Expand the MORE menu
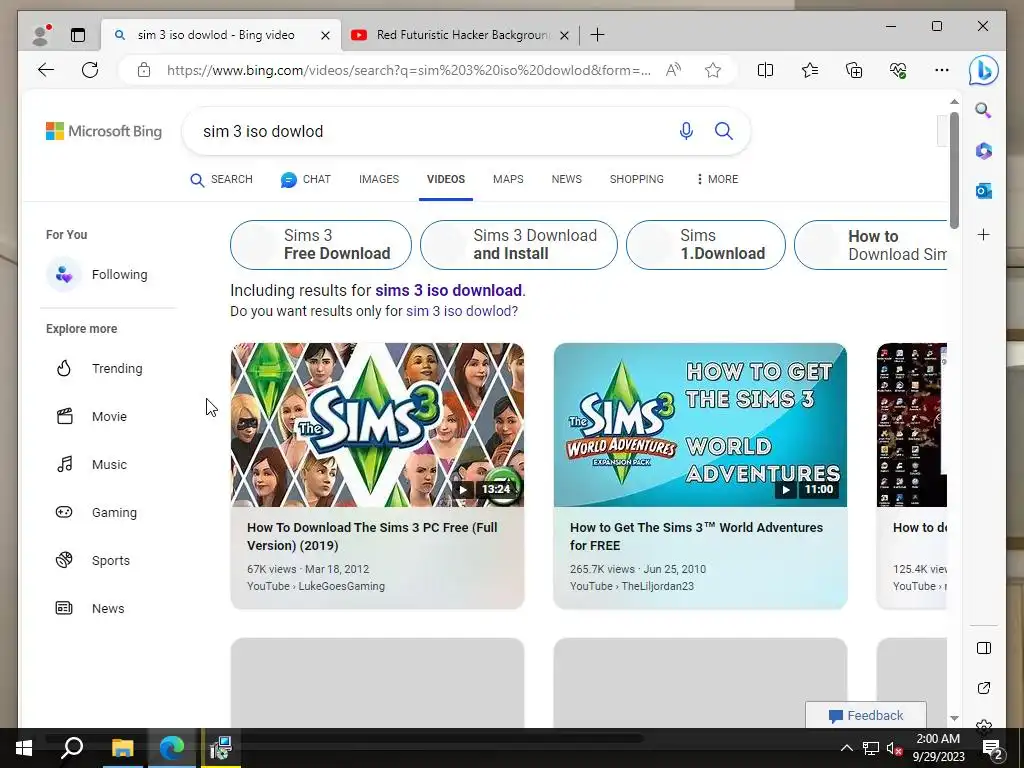Image resolution: width=1024 pixels, height=768 pixels. click(x=717, y=179)
